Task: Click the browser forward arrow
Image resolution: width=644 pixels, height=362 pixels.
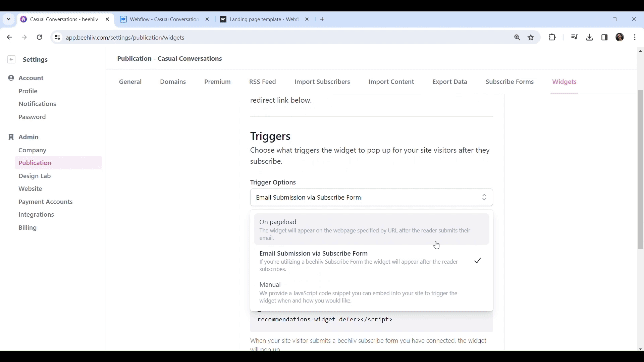Action: (x=24, y=37)
